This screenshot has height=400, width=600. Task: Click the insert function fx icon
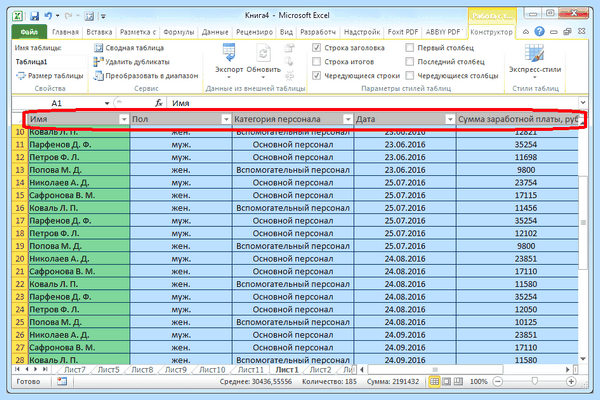[x=159, y=103]
